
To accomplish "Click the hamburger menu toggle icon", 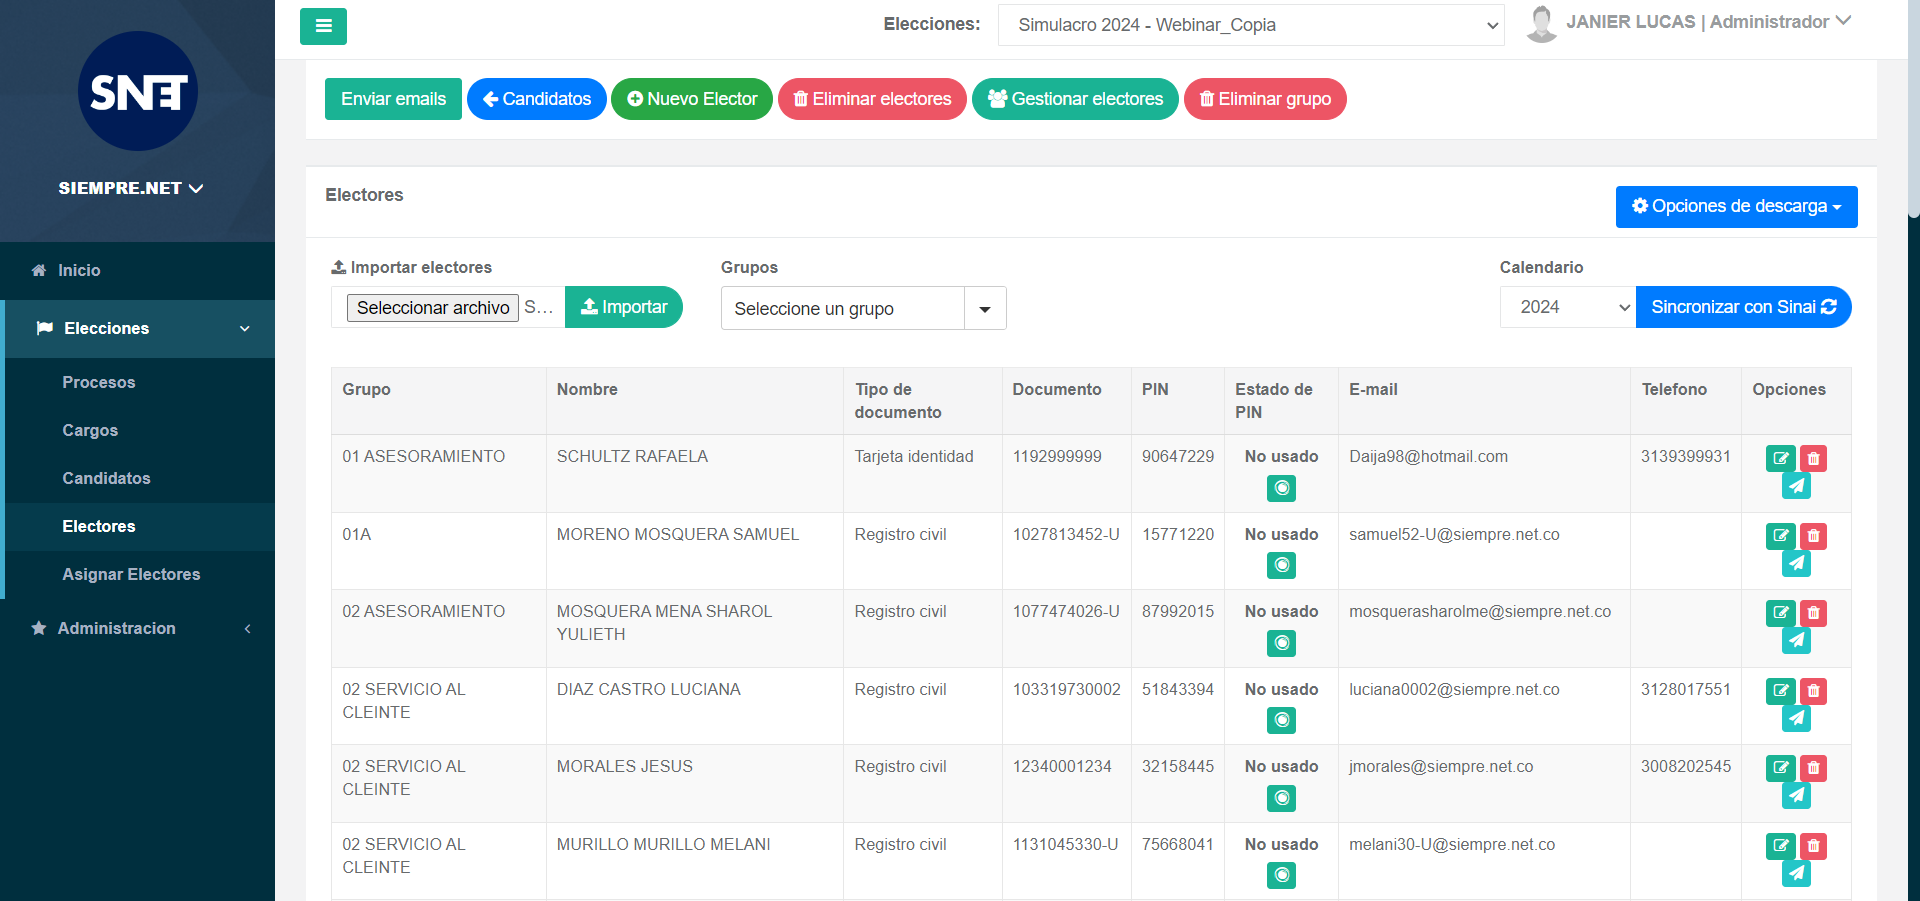I will (x=323, y=26).
